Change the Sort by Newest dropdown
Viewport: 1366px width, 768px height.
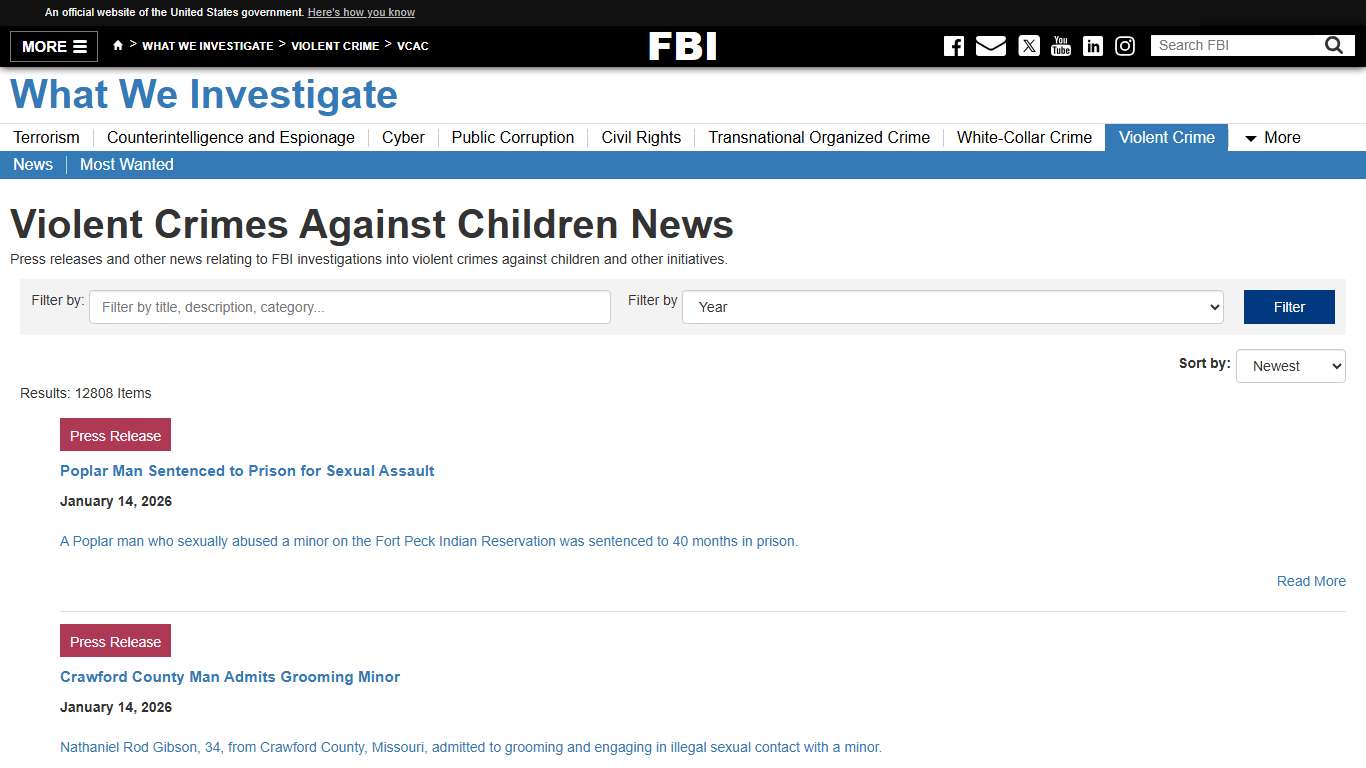[1290, 366]
